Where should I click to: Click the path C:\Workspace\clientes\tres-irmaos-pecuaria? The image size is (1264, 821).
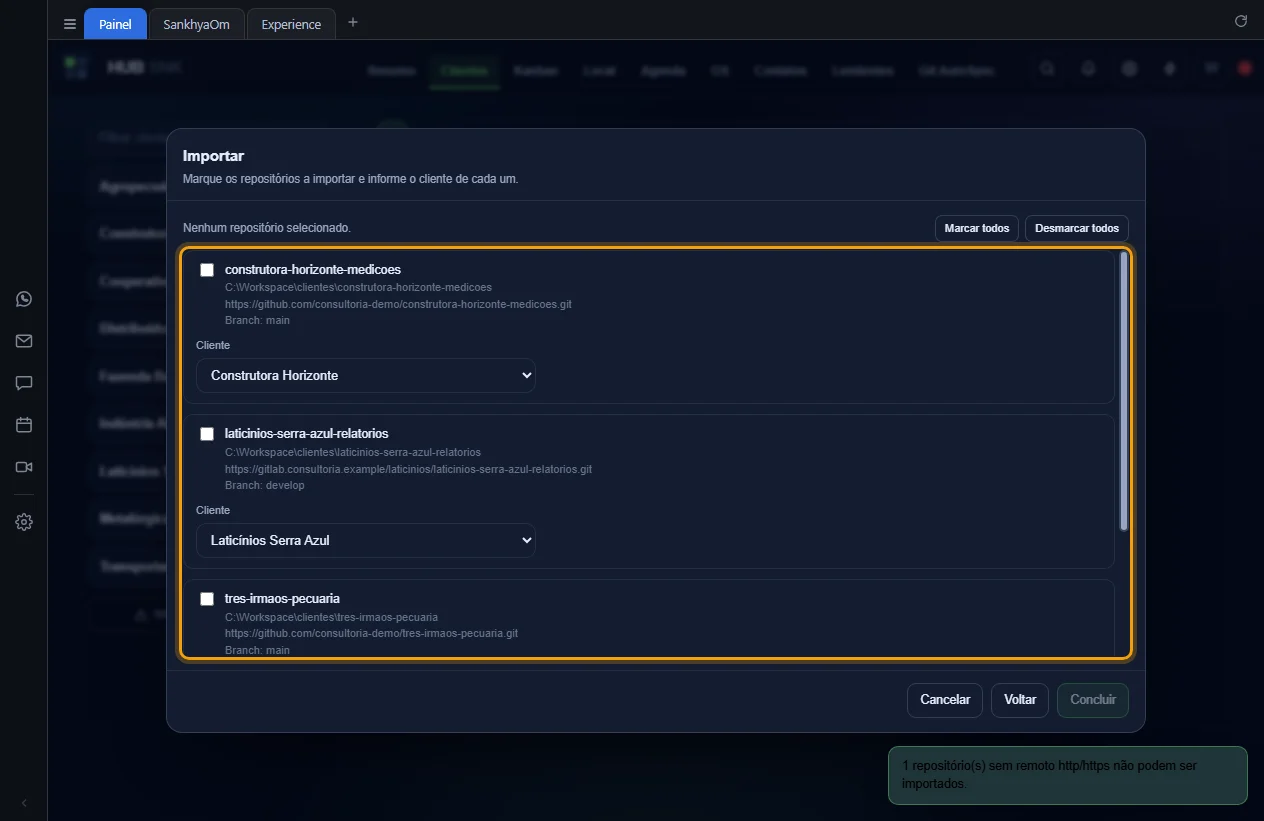pyautogui.click(x=331, y=617)
